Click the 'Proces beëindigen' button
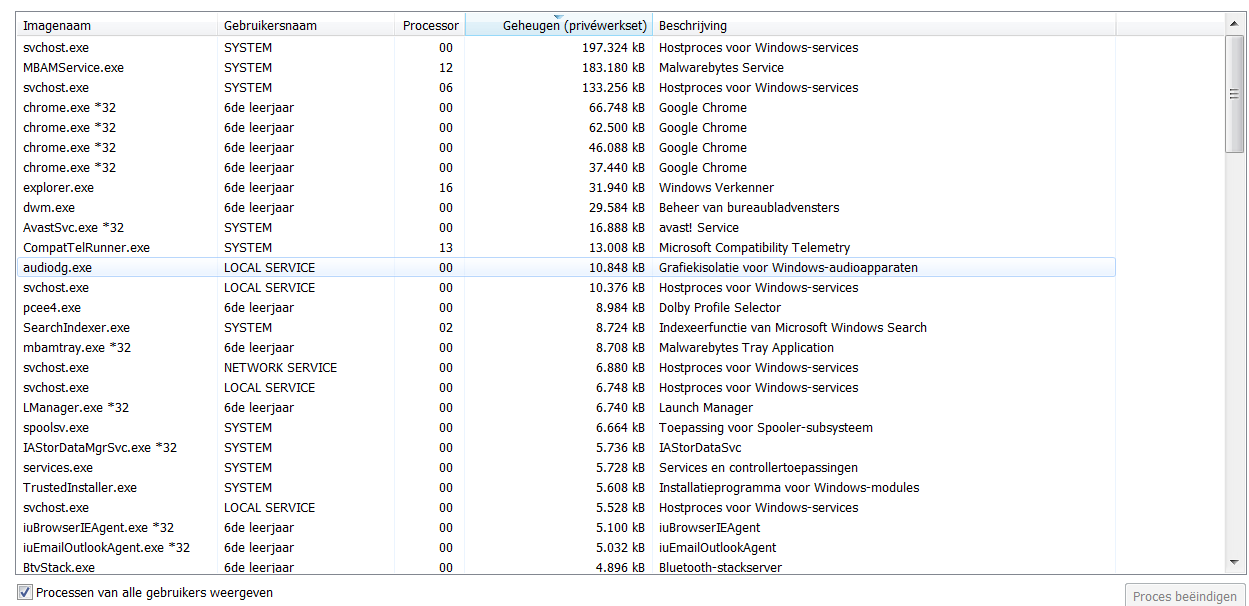The height and width of the screenshot is (606, 1249). coord(1184,596)
